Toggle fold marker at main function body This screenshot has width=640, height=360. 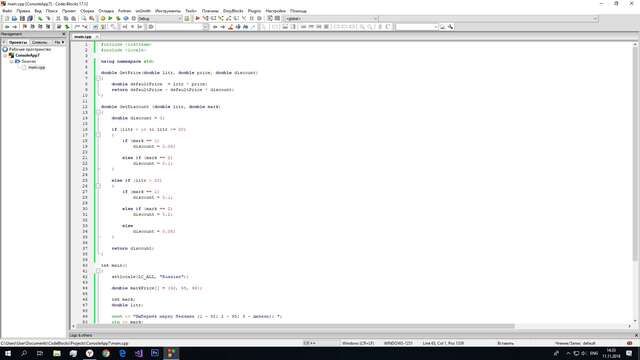98,271
